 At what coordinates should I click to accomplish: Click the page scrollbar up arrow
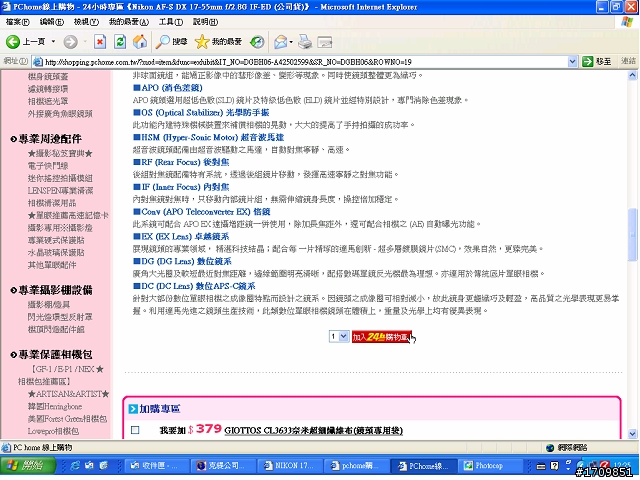click(632, 76)
